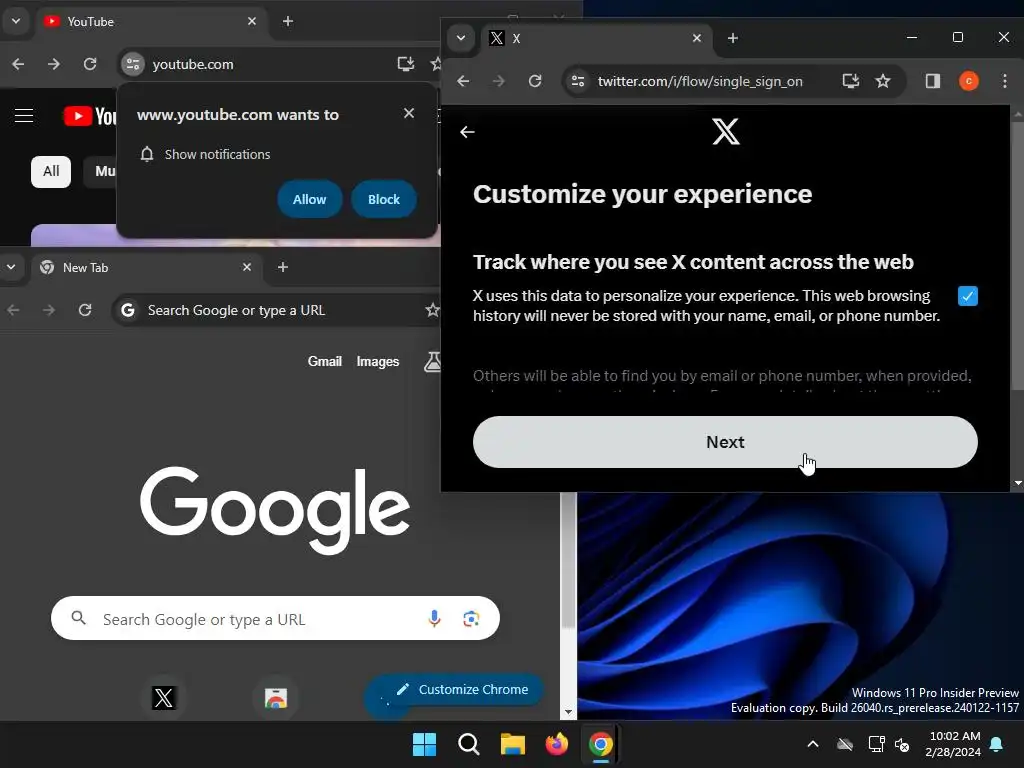Image resolution: width=1024 pixels, height=768 pixels.
Task: Reload the youtube.com page
Action: pyautogui.click(x=90, y=64)
